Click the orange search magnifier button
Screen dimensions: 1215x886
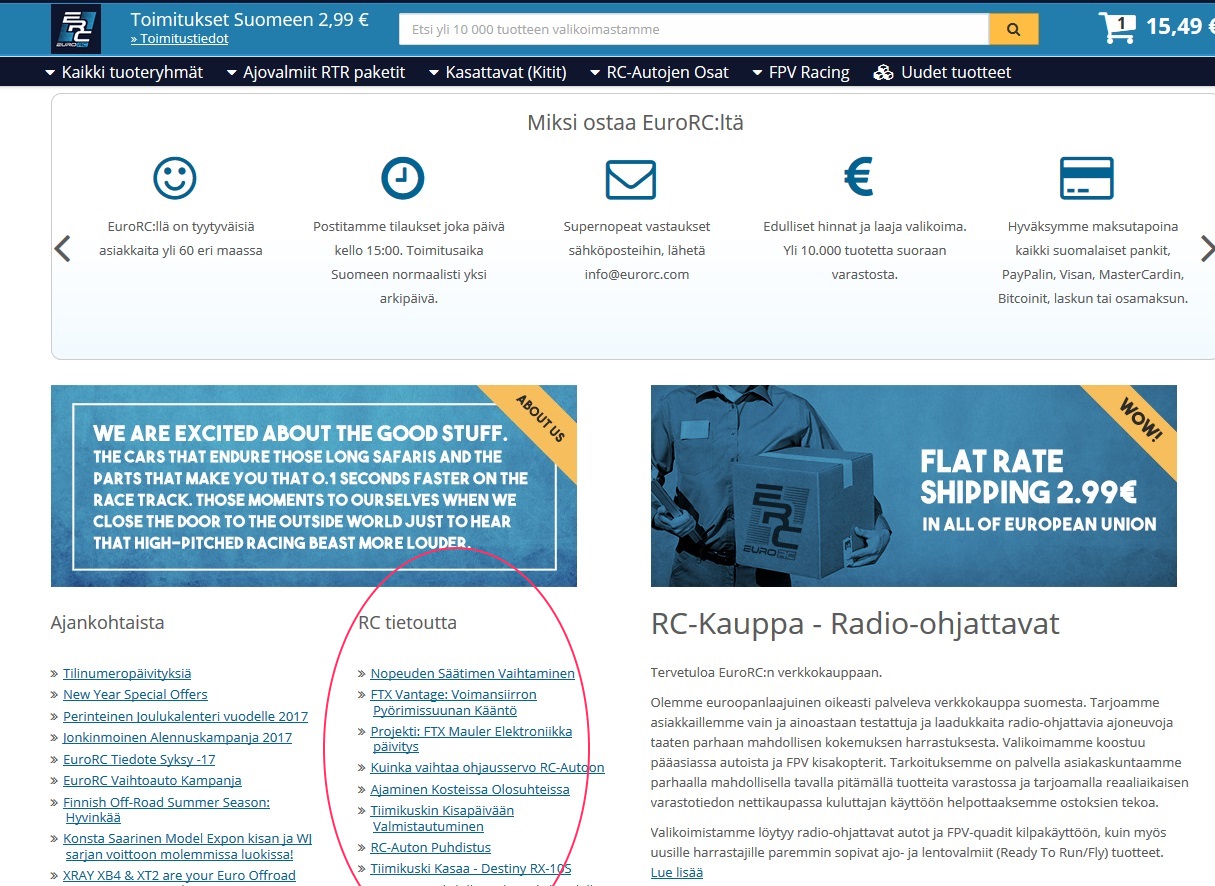[x=1014, y=29]
